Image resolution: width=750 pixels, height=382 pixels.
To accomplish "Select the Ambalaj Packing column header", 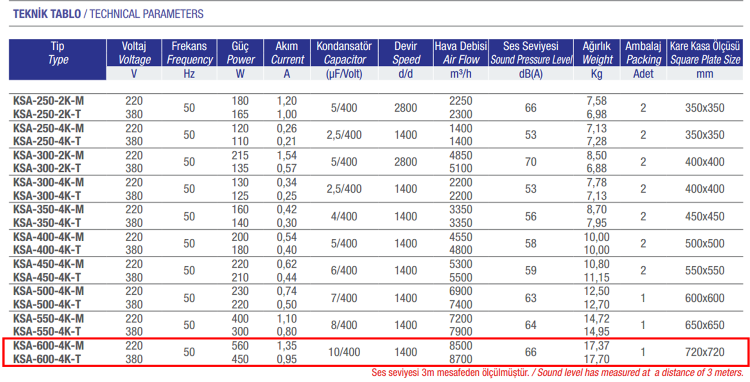I will [643, 53].
